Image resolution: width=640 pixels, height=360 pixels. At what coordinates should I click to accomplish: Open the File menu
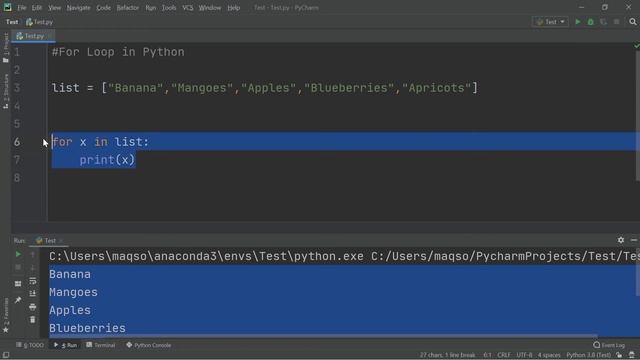(22, 8)
